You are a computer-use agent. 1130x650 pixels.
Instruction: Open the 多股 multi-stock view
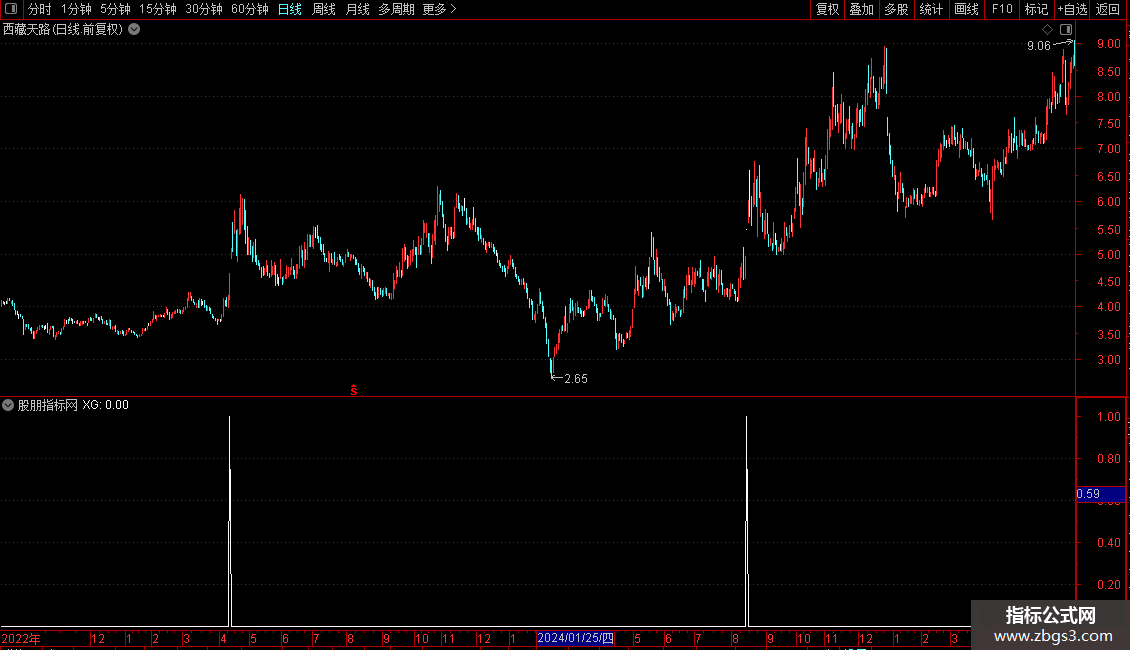click(896, 9)
